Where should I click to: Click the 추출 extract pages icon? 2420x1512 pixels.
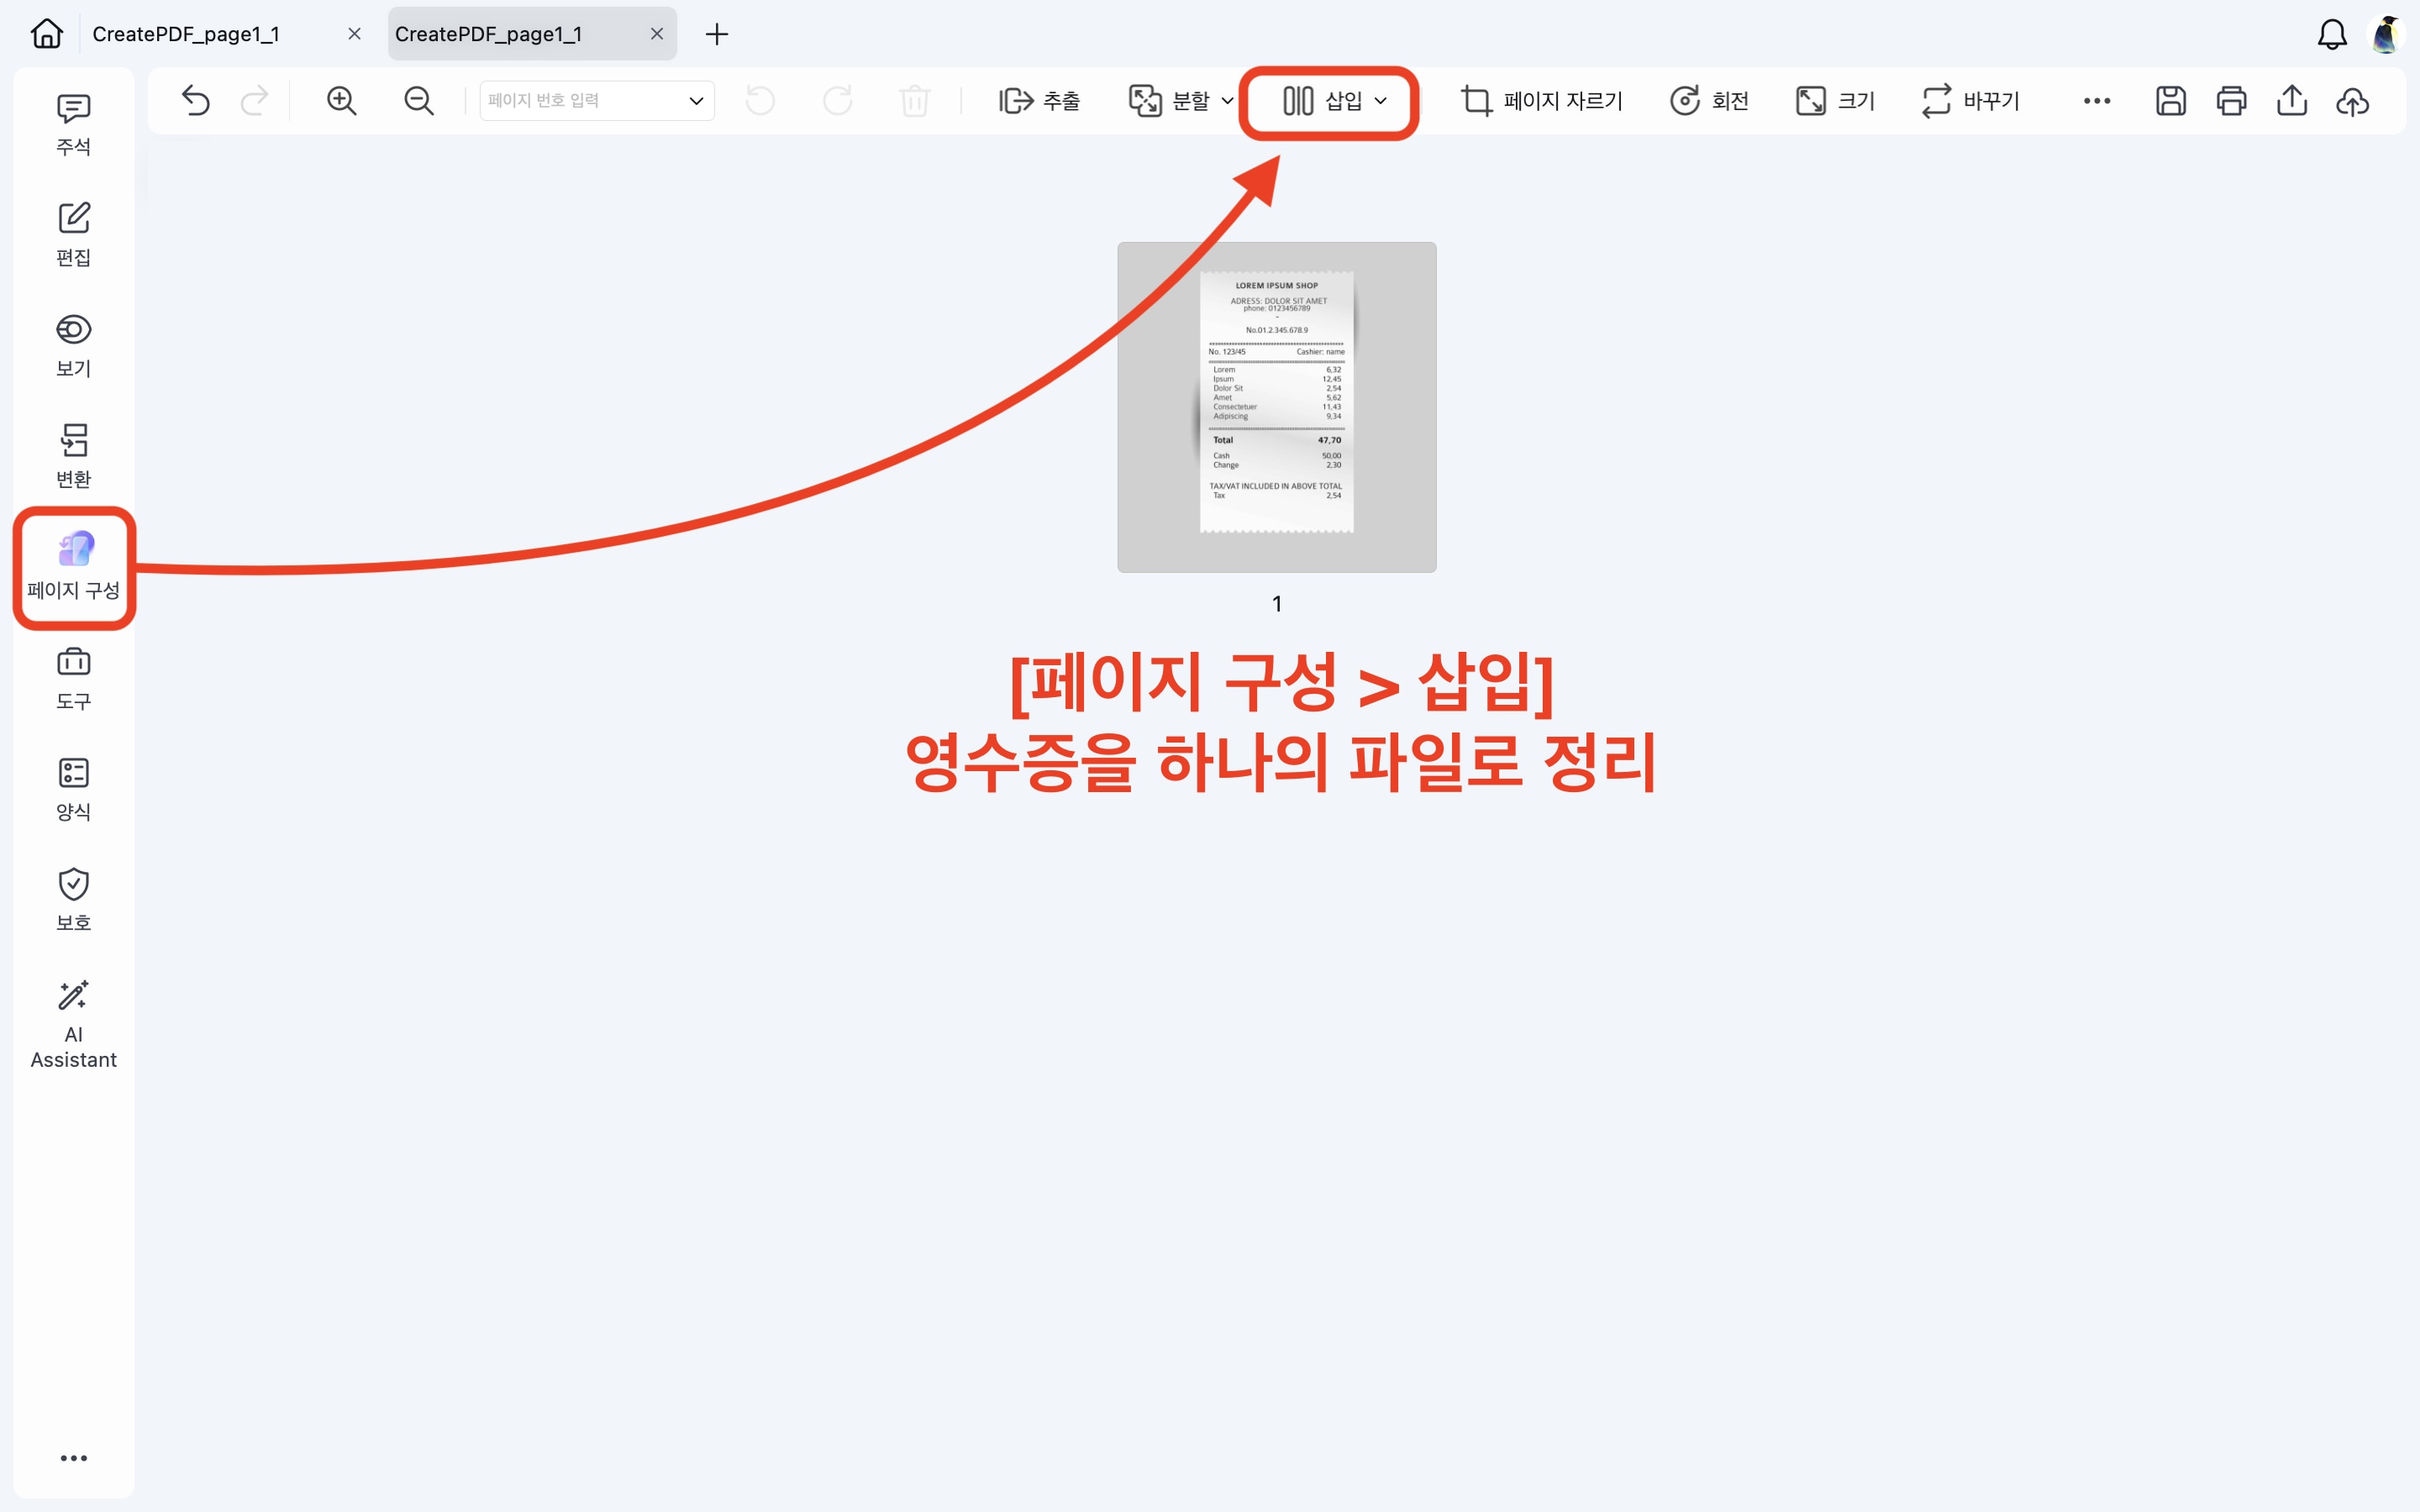[x=1040, y=100]
